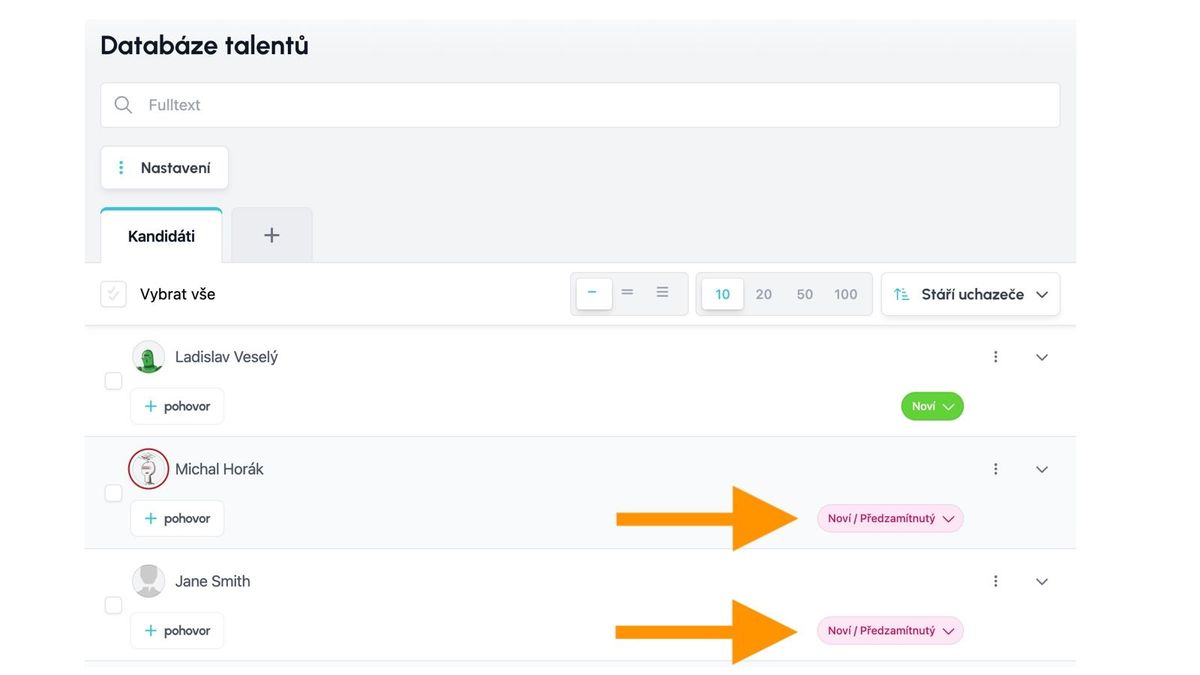The height and width of the screenshot is (675, 1200).
Task: Open the Stáří uchazeče sort dropdown
Action: click(969, 294)
